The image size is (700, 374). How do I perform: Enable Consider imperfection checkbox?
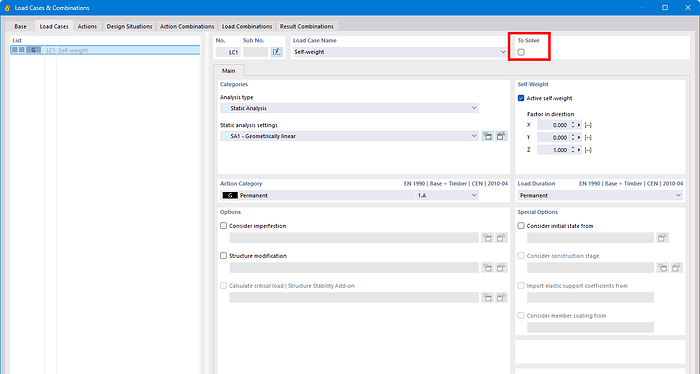(x=224, y=226)
